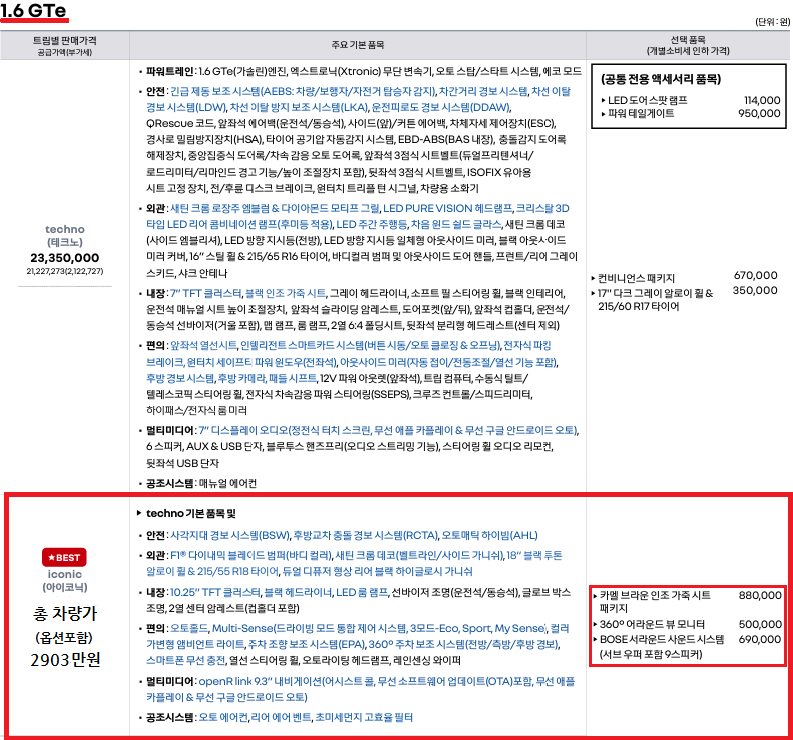Select the "iconic (아이코닉)" trim name
This screenshot has height=740, width=793.
pyautogui.click(x=65, y=581)
